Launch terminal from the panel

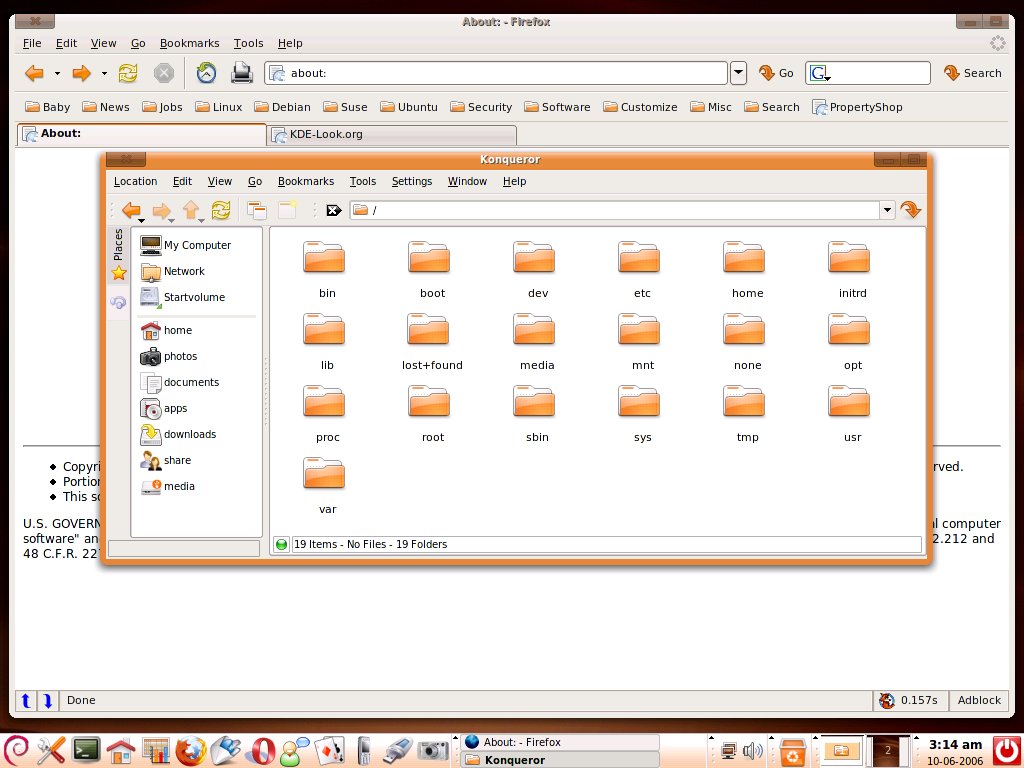point(86,750)
